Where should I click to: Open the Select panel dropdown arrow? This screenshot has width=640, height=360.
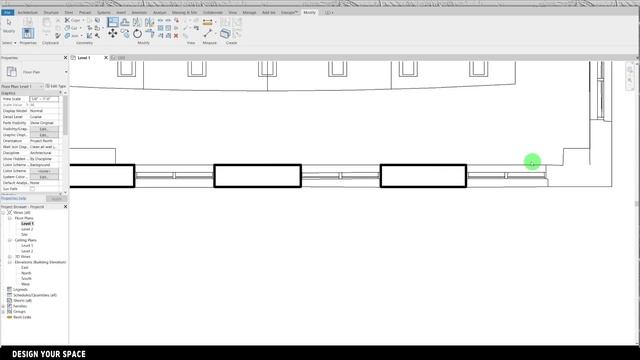point(15,43)
